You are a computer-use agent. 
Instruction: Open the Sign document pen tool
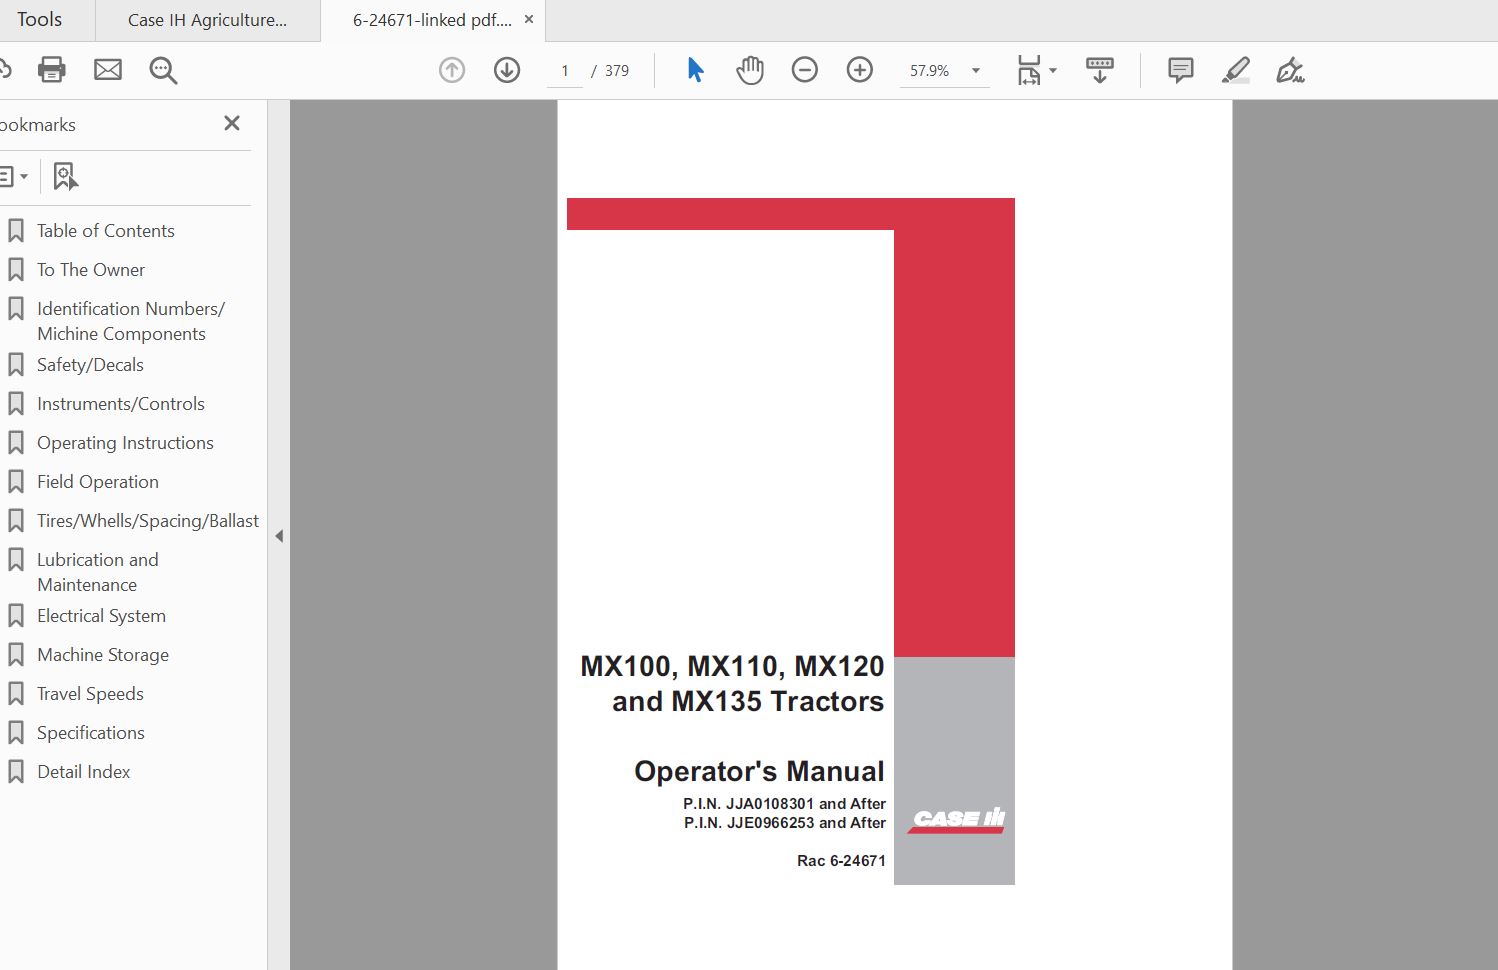1290,70
